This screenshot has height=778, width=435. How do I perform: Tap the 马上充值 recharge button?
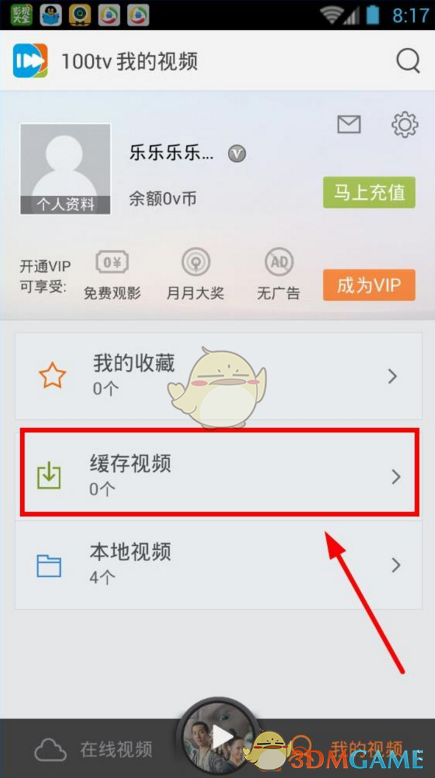click(x=369, y=192)
